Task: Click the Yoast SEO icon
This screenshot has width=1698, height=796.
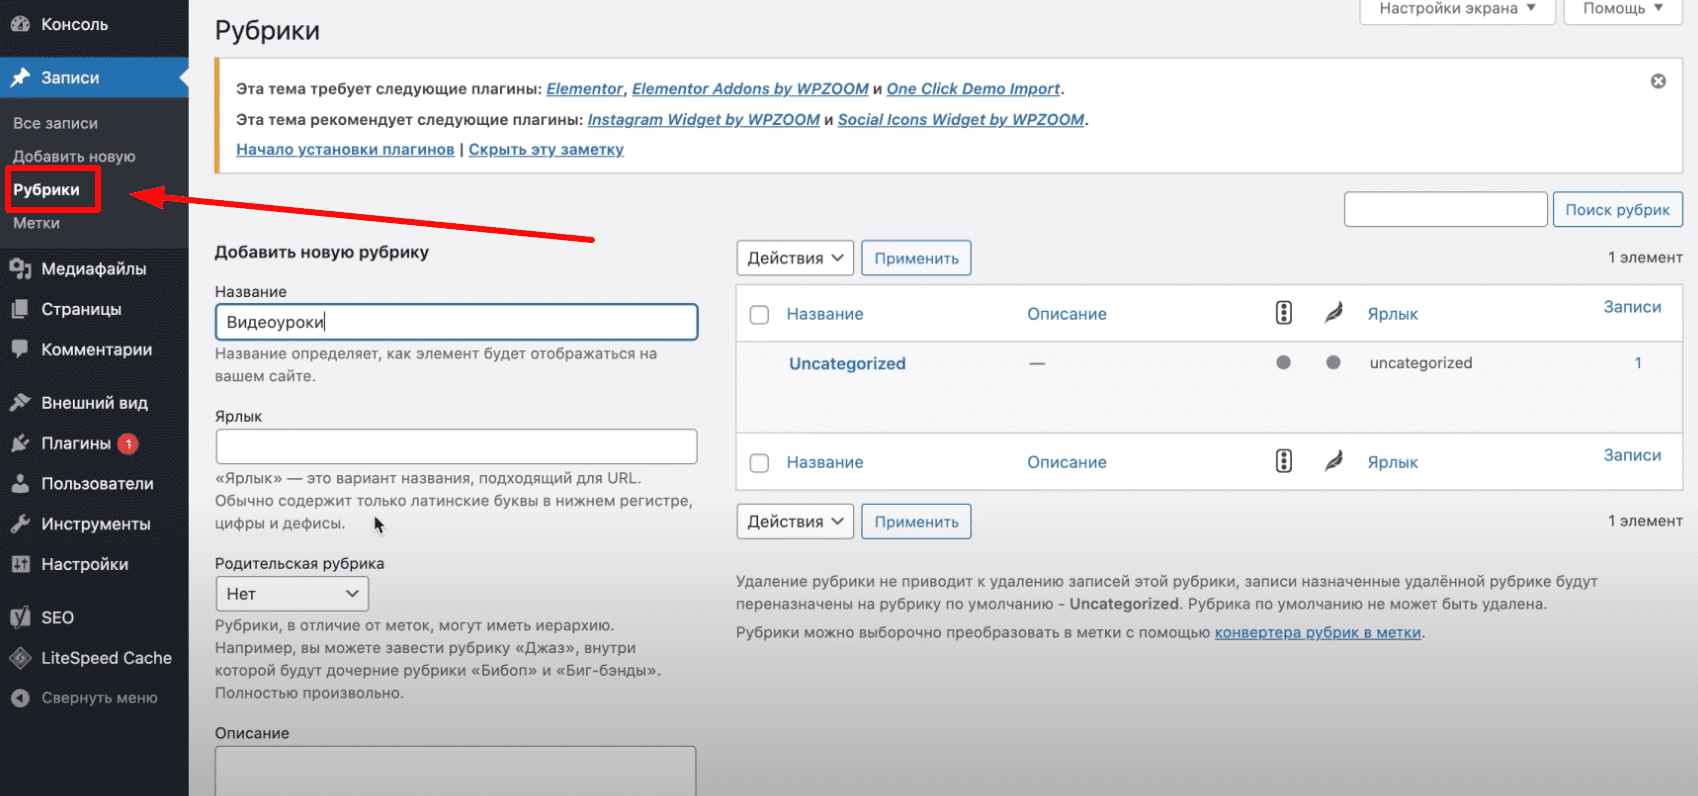Action: coord(20,617)
